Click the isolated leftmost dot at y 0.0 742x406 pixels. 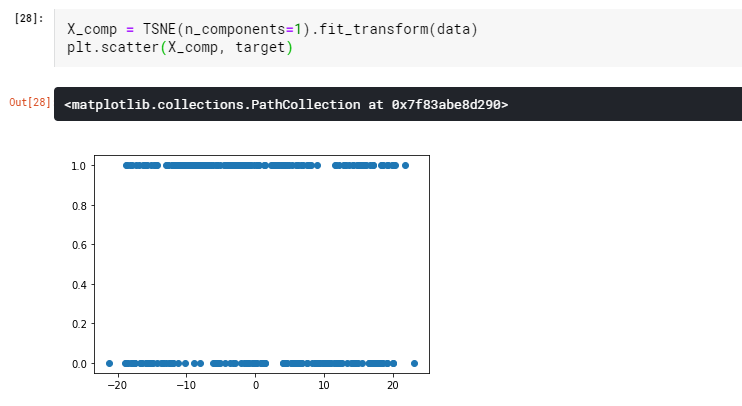(109, 363)
